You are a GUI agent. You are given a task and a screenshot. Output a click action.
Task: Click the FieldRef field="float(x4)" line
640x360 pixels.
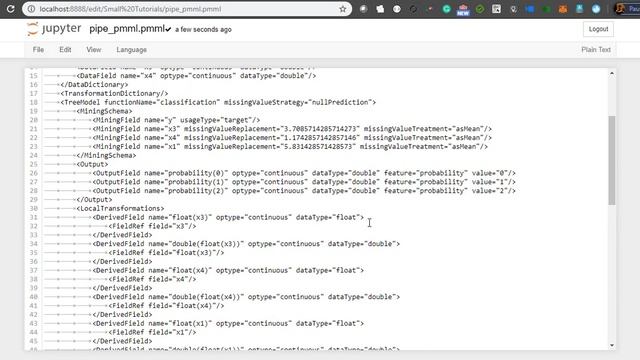[167, 306]
